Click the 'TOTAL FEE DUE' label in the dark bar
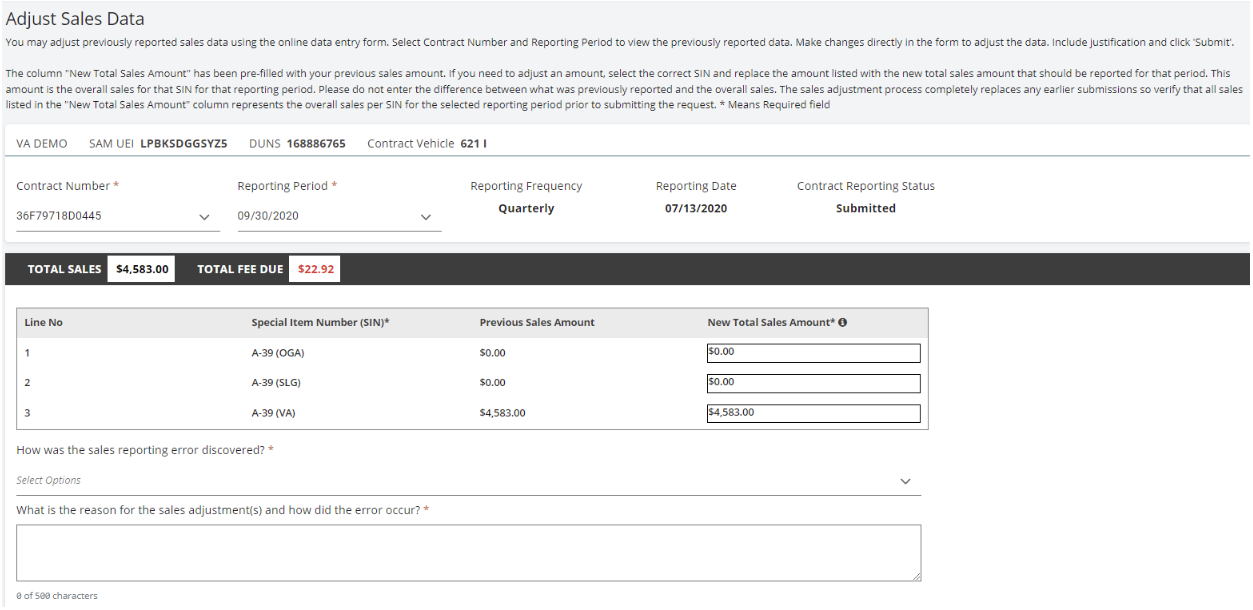This screenshot has height=610, width=1253. coord(240,269)
